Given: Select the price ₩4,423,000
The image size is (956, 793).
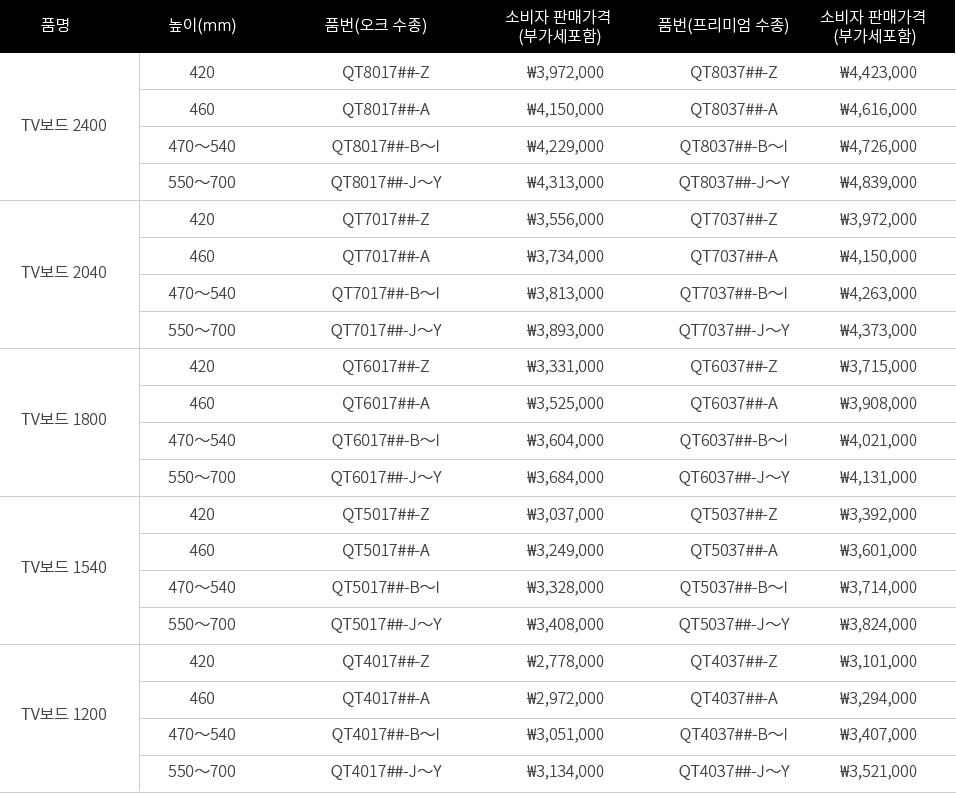Looking at the screenshot, I should tap(878, 73).
